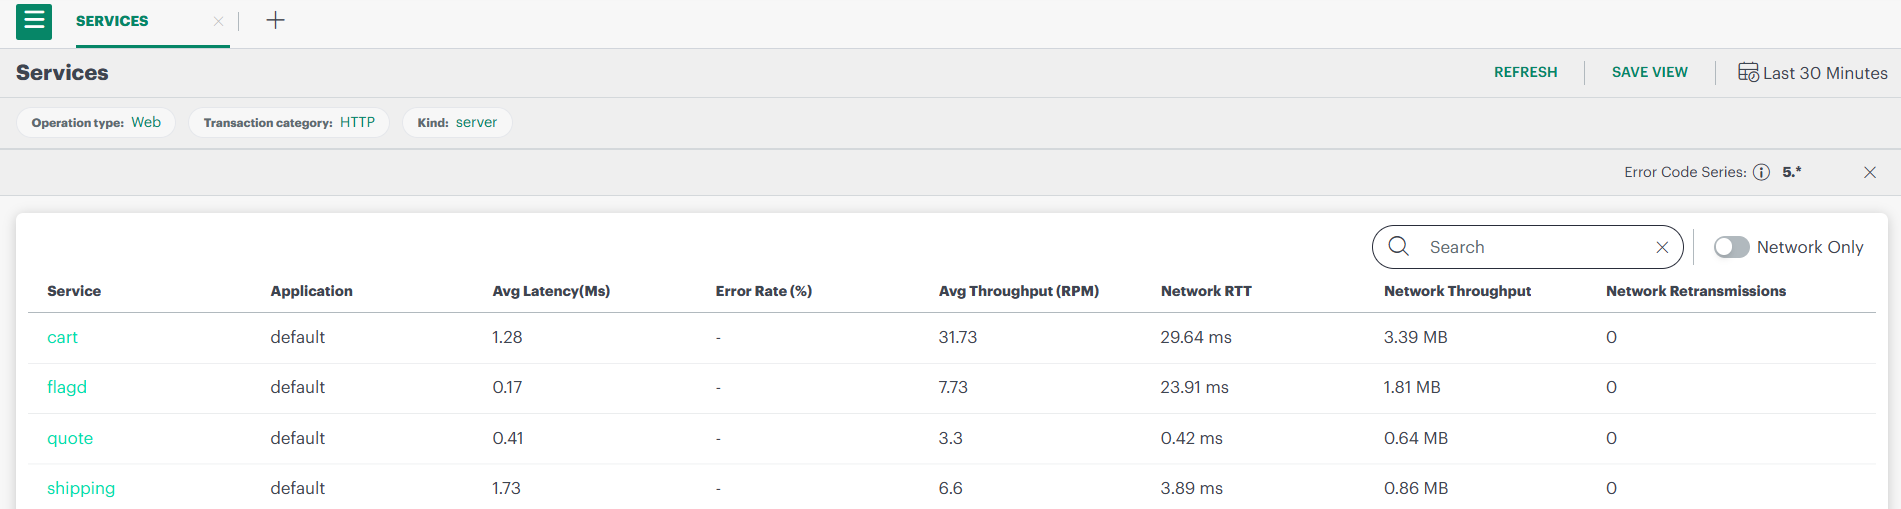Image resolution: width=1901 pixels, height=509 pixels.
Task: Close the Services tab
Action: [218, 21]
